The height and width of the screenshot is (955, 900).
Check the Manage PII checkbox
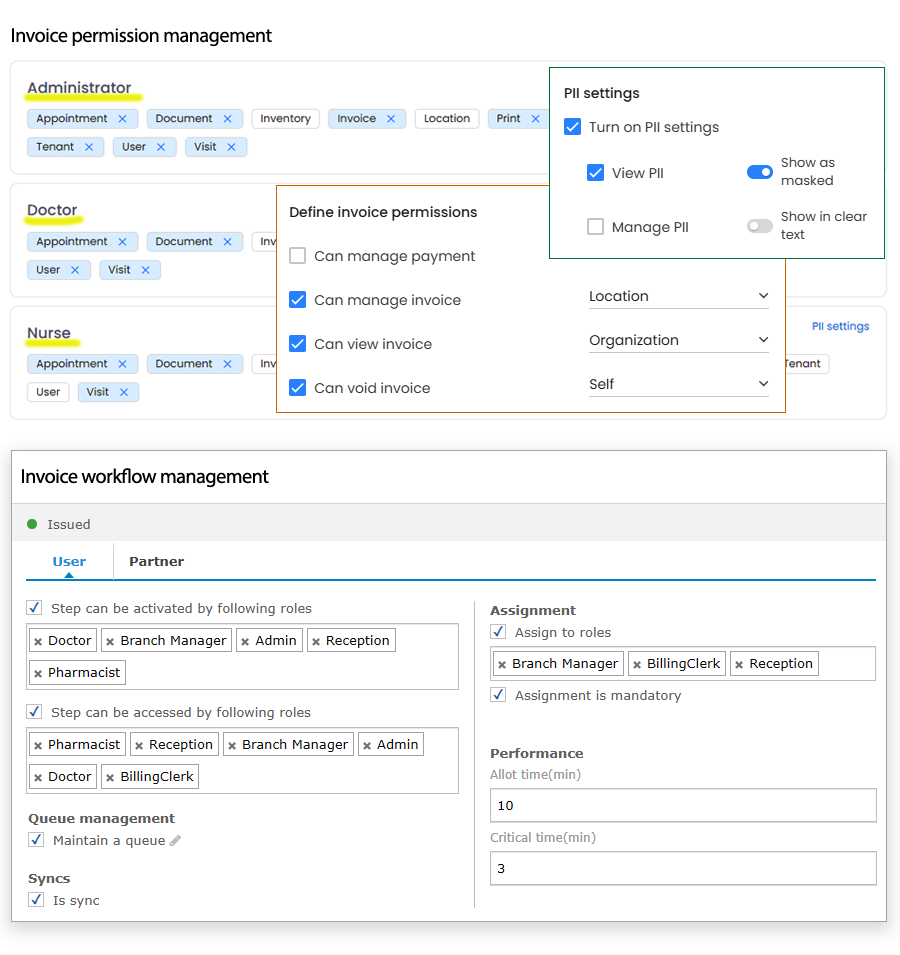(x=595, y=227)
